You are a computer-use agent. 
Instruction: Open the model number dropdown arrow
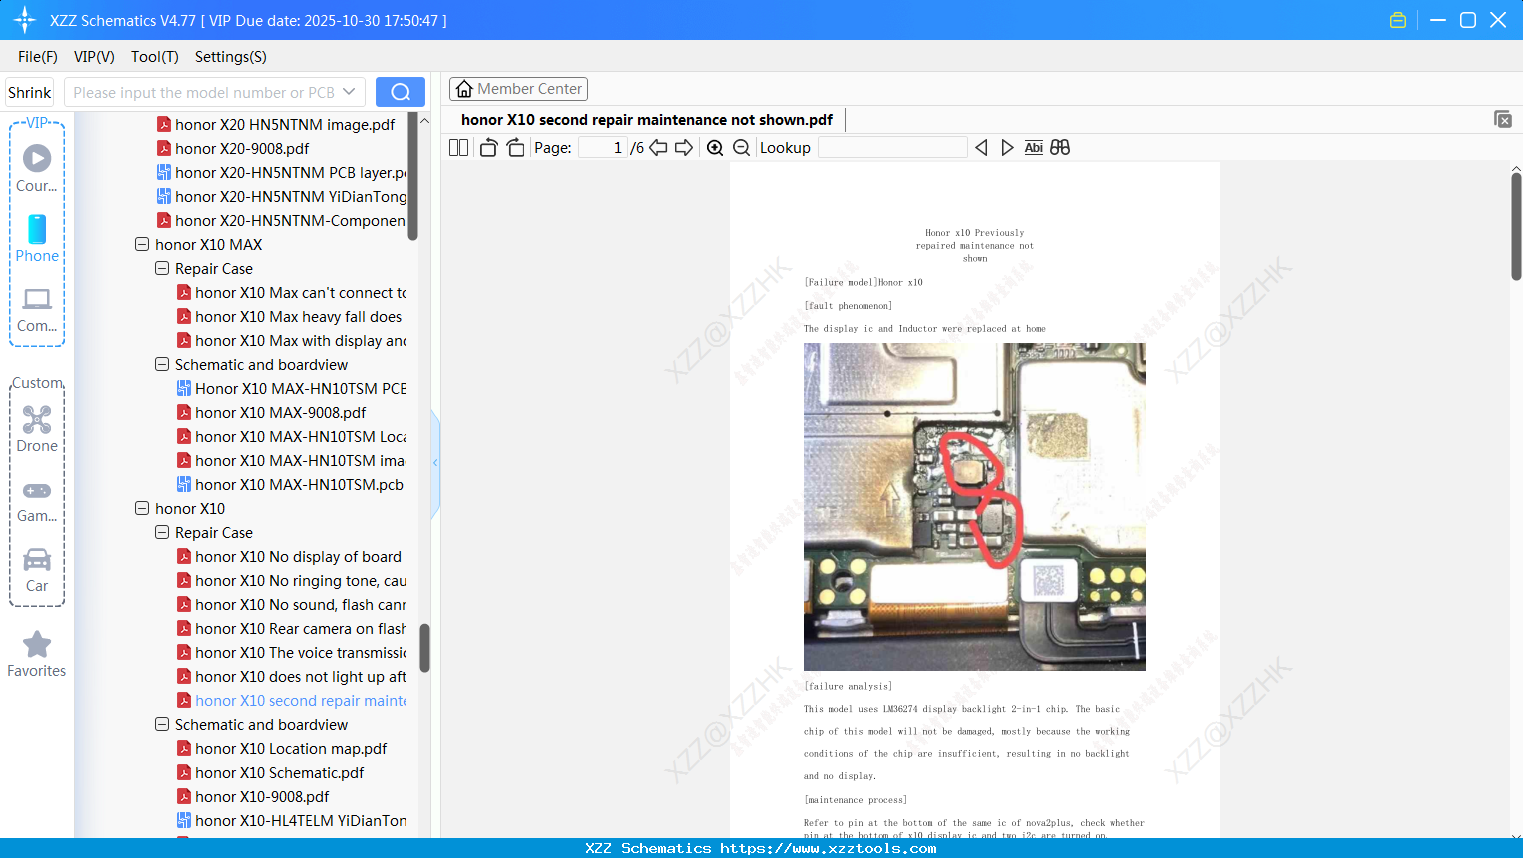tap(349, 92)
